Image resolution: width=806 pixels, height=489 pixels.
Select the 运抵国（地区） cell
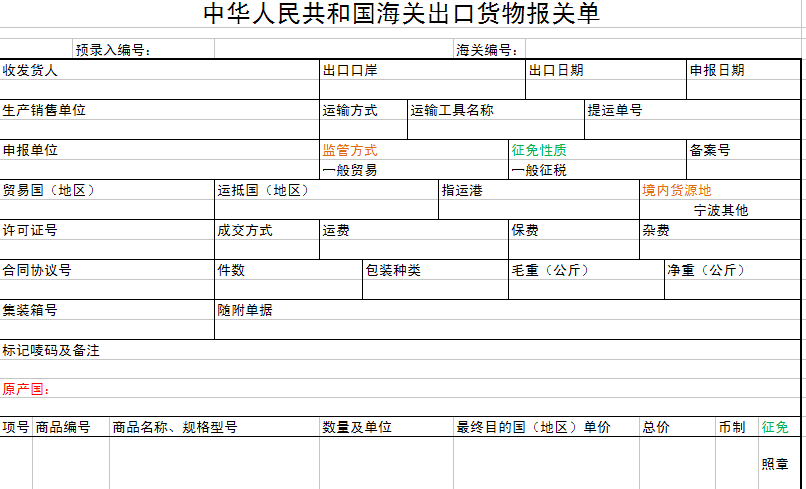[326, 190]
